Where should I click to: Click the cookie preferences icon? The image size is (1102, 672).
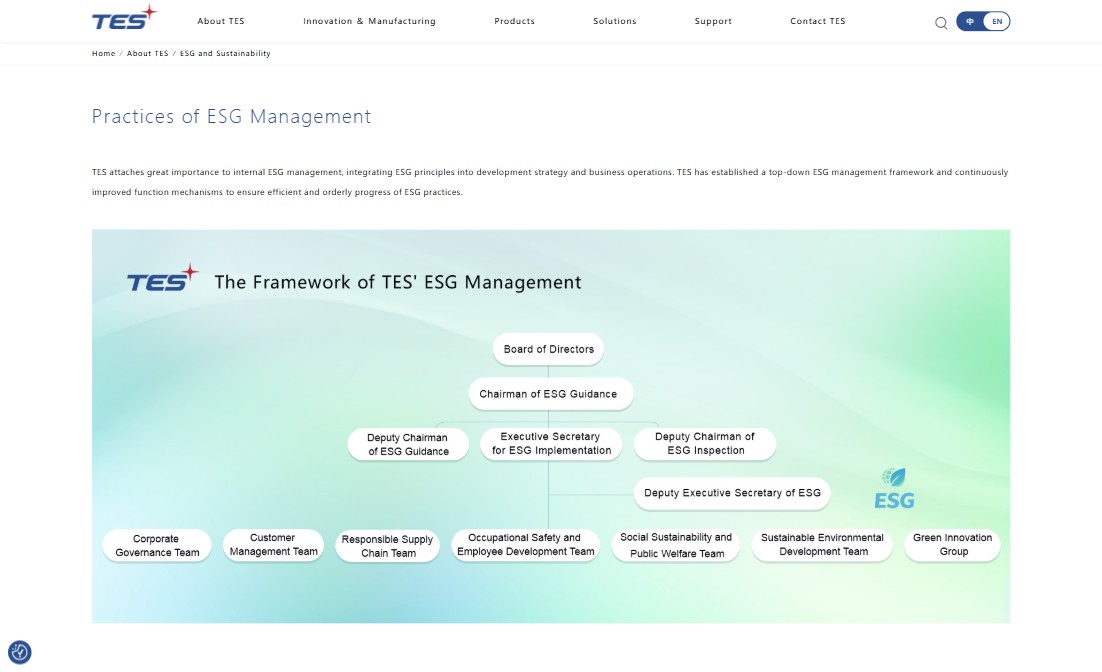pos(20,653)
